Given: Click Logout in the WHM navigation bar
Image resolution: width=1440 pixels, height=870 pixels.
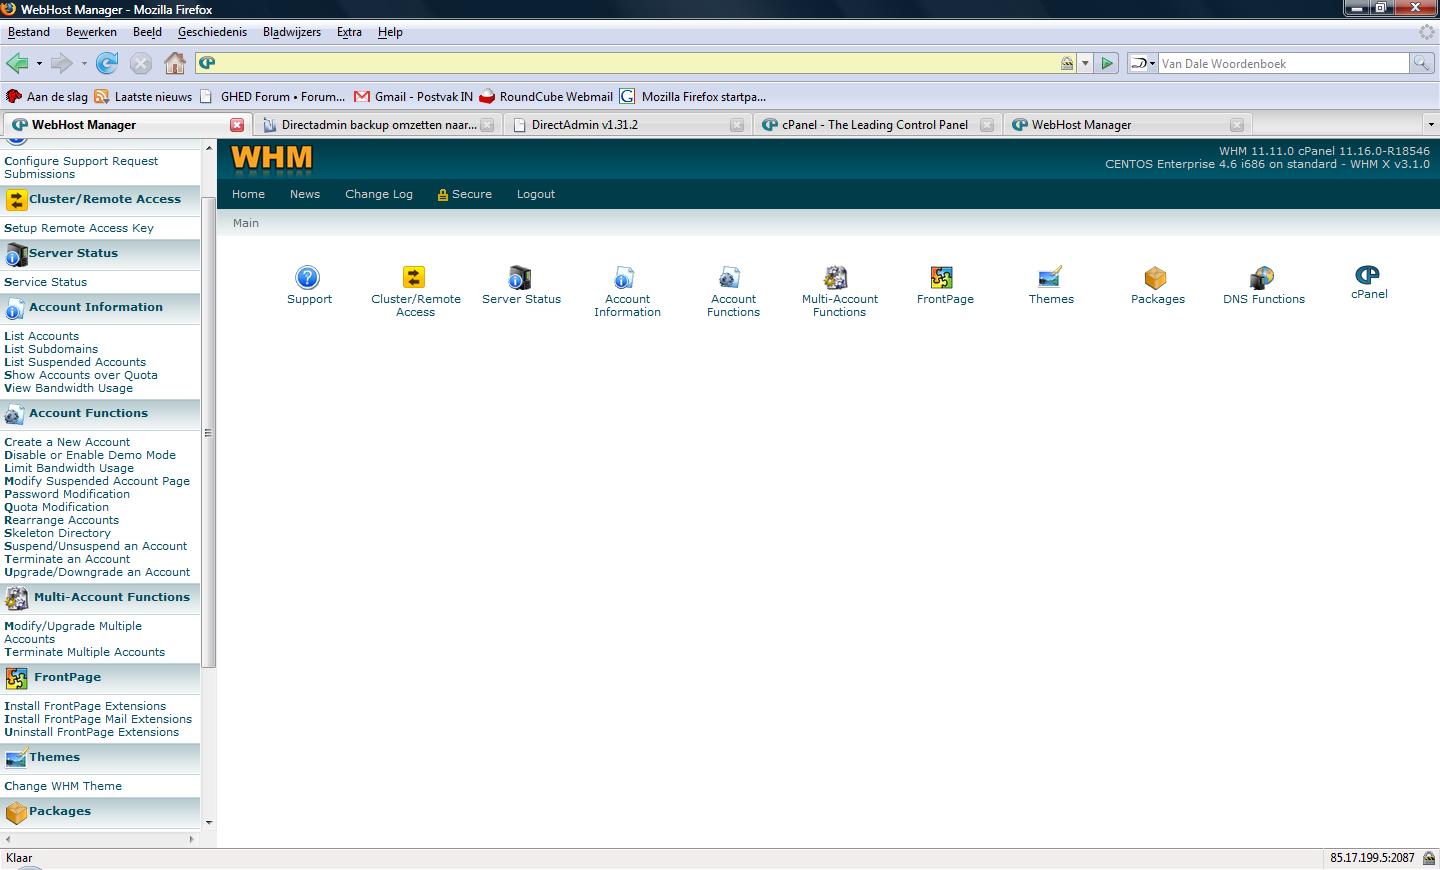Looking at the screenshot, I should pos(536,194).
